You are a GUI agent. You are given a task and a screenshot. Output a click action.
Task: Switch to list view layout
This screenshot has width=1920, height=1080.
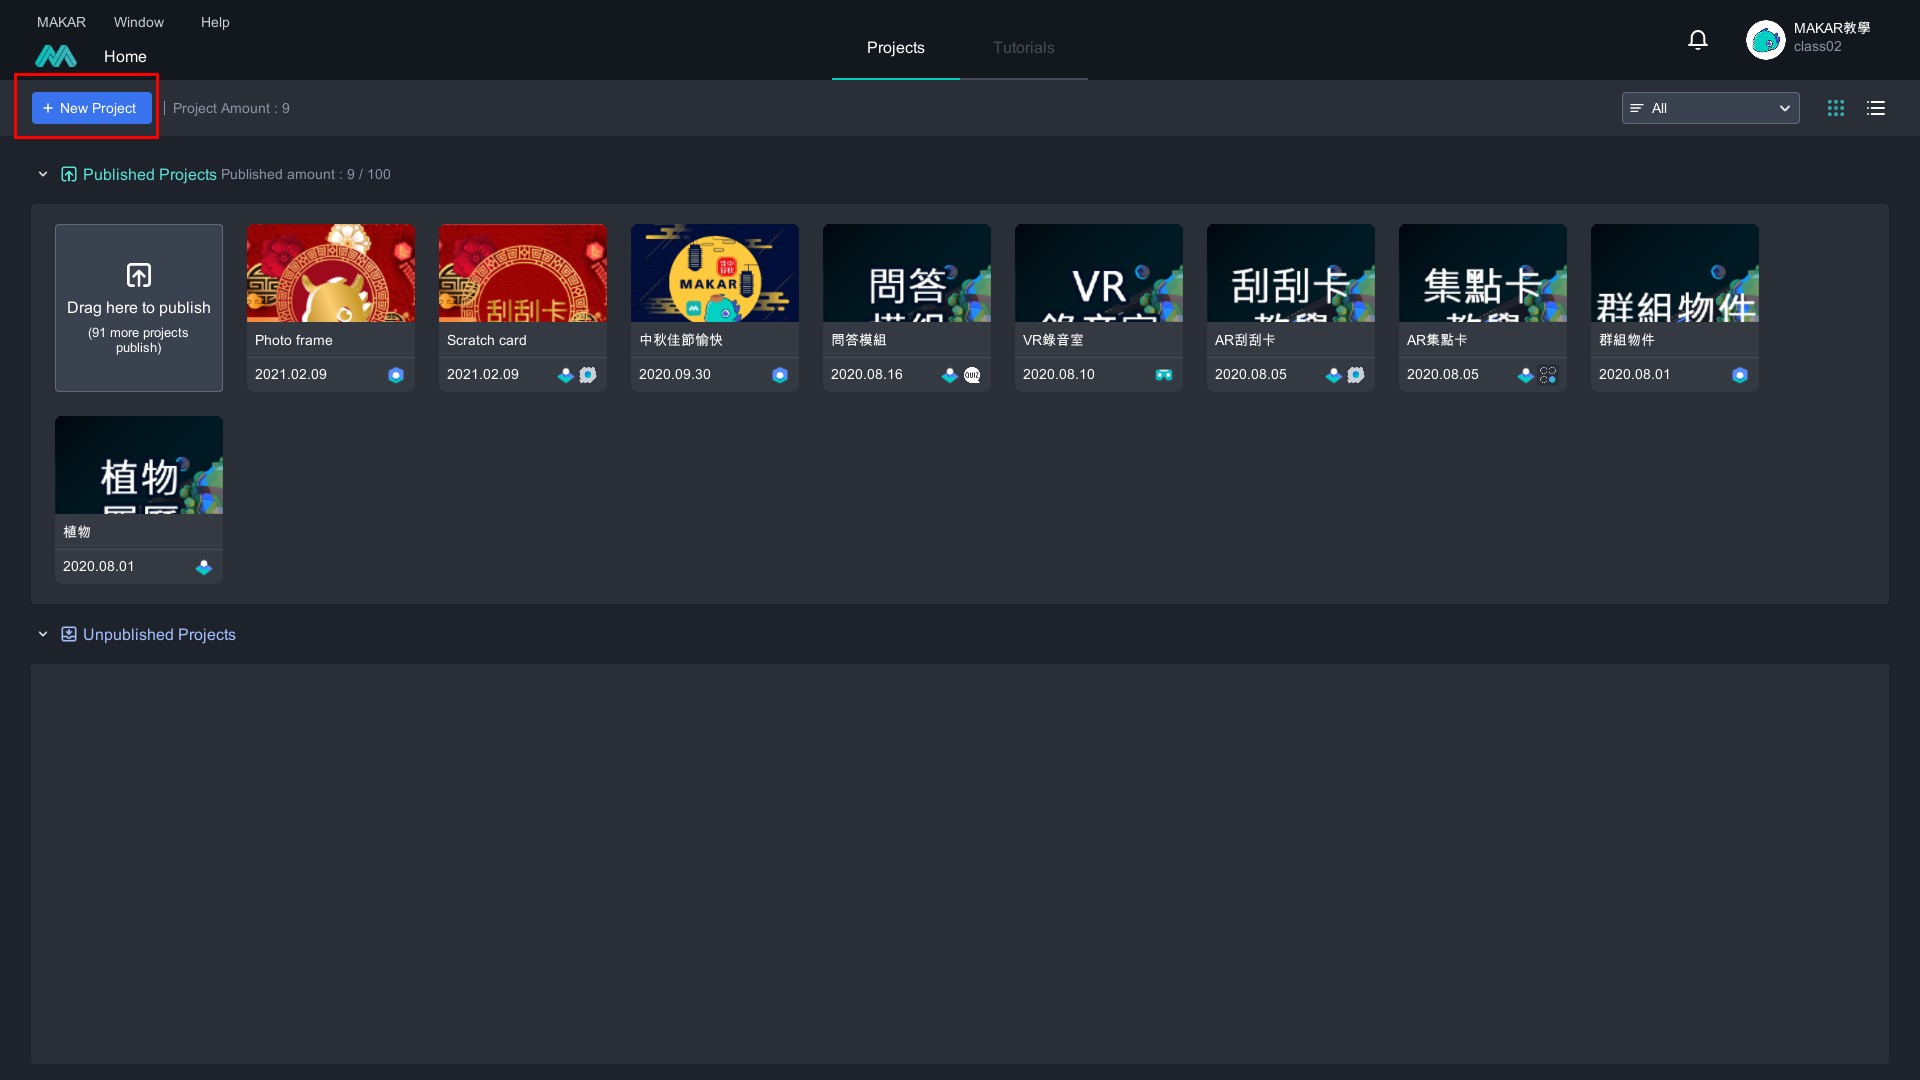click(1876, 108)
